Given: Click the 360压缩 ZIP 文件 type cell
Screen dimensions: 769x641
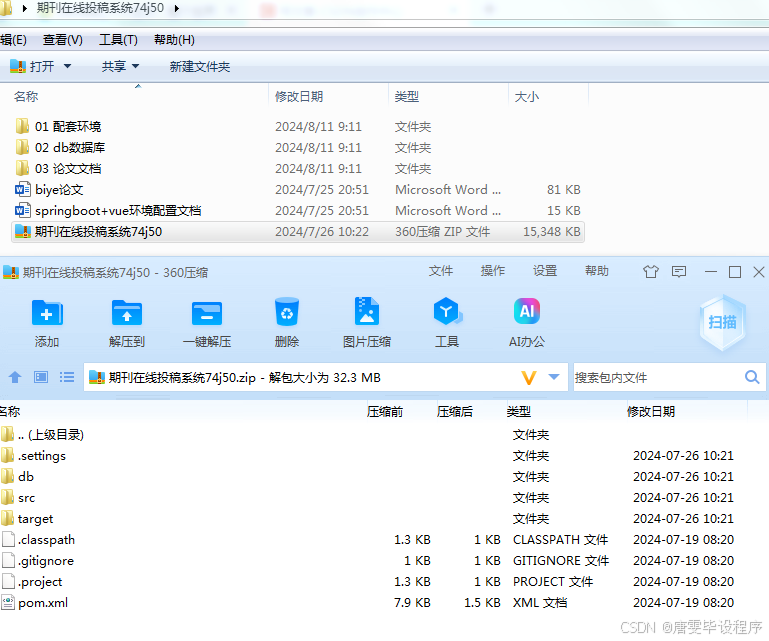Looking at the screenshot, I should 442,231.
